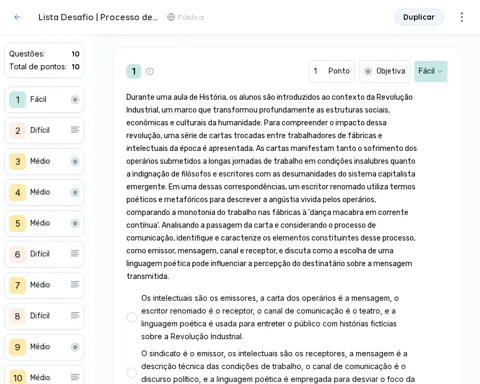Open the Fácil difficulty dropdown

pos(431,71)
